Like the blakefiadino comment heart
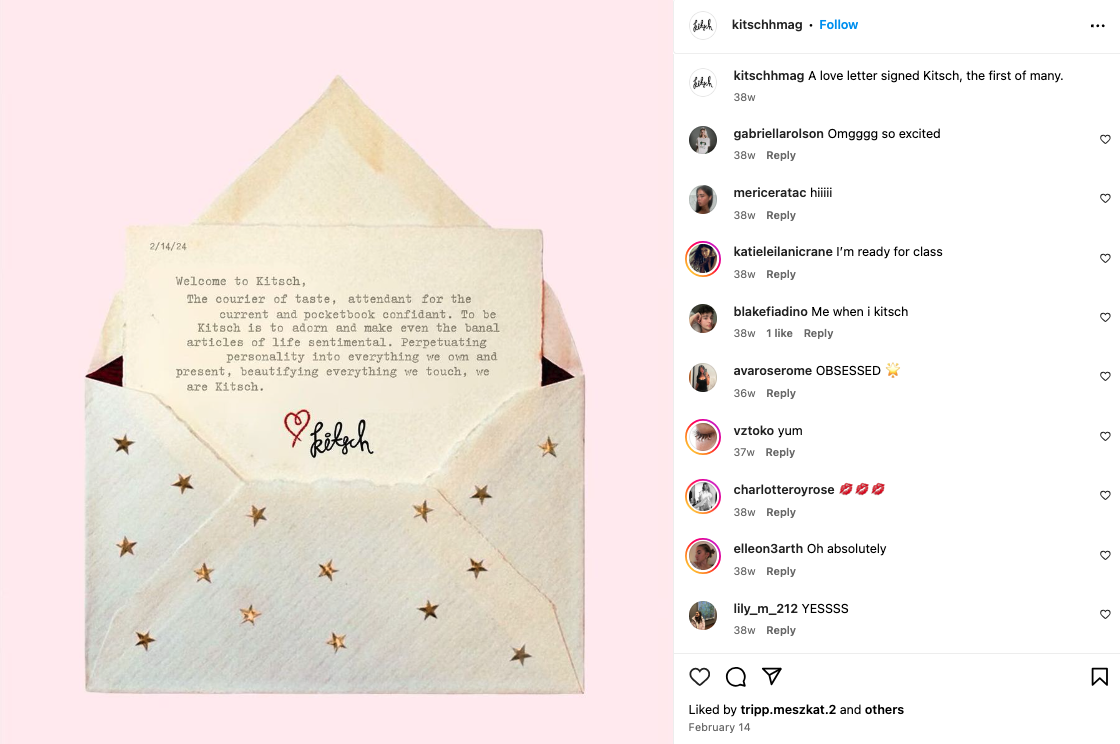The width and height of the screenshot is (1120, 744). click(x=1105, y=317)
